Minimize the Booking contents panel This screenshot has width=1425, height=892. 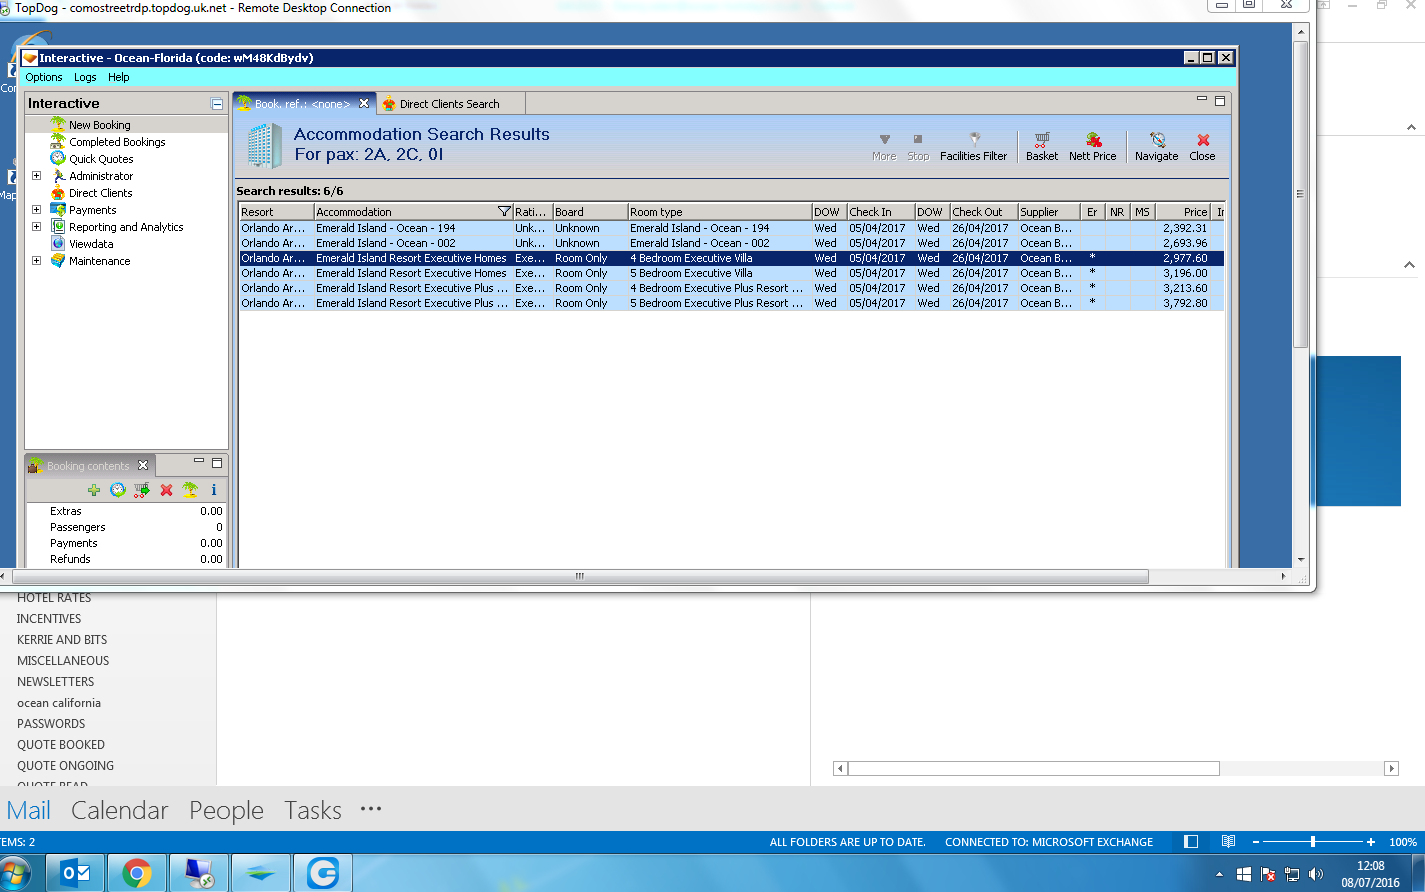[x=200, y=462]
